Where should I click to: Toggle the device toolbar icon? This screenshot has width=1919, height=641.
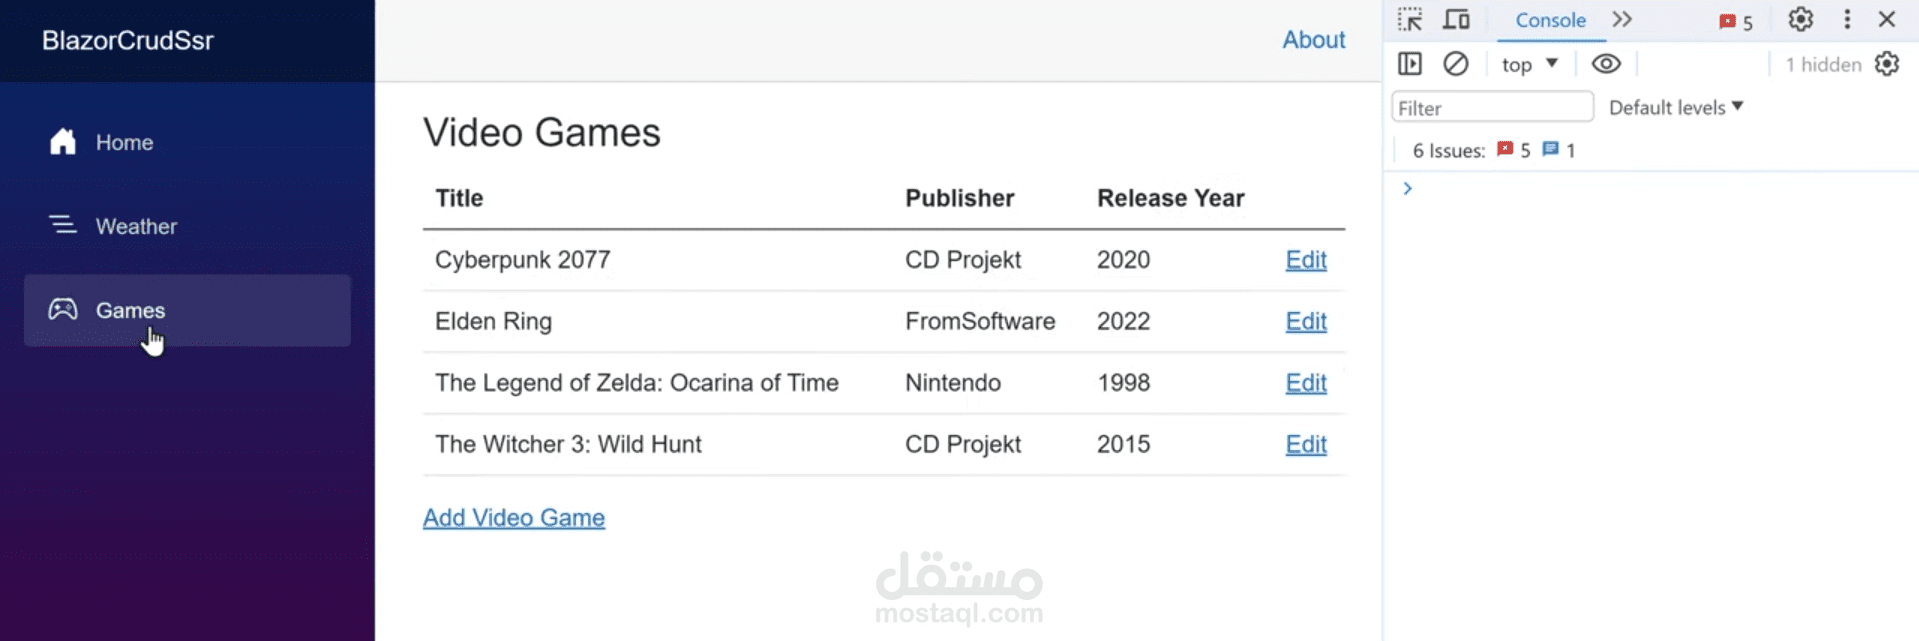click(1456, 20)
